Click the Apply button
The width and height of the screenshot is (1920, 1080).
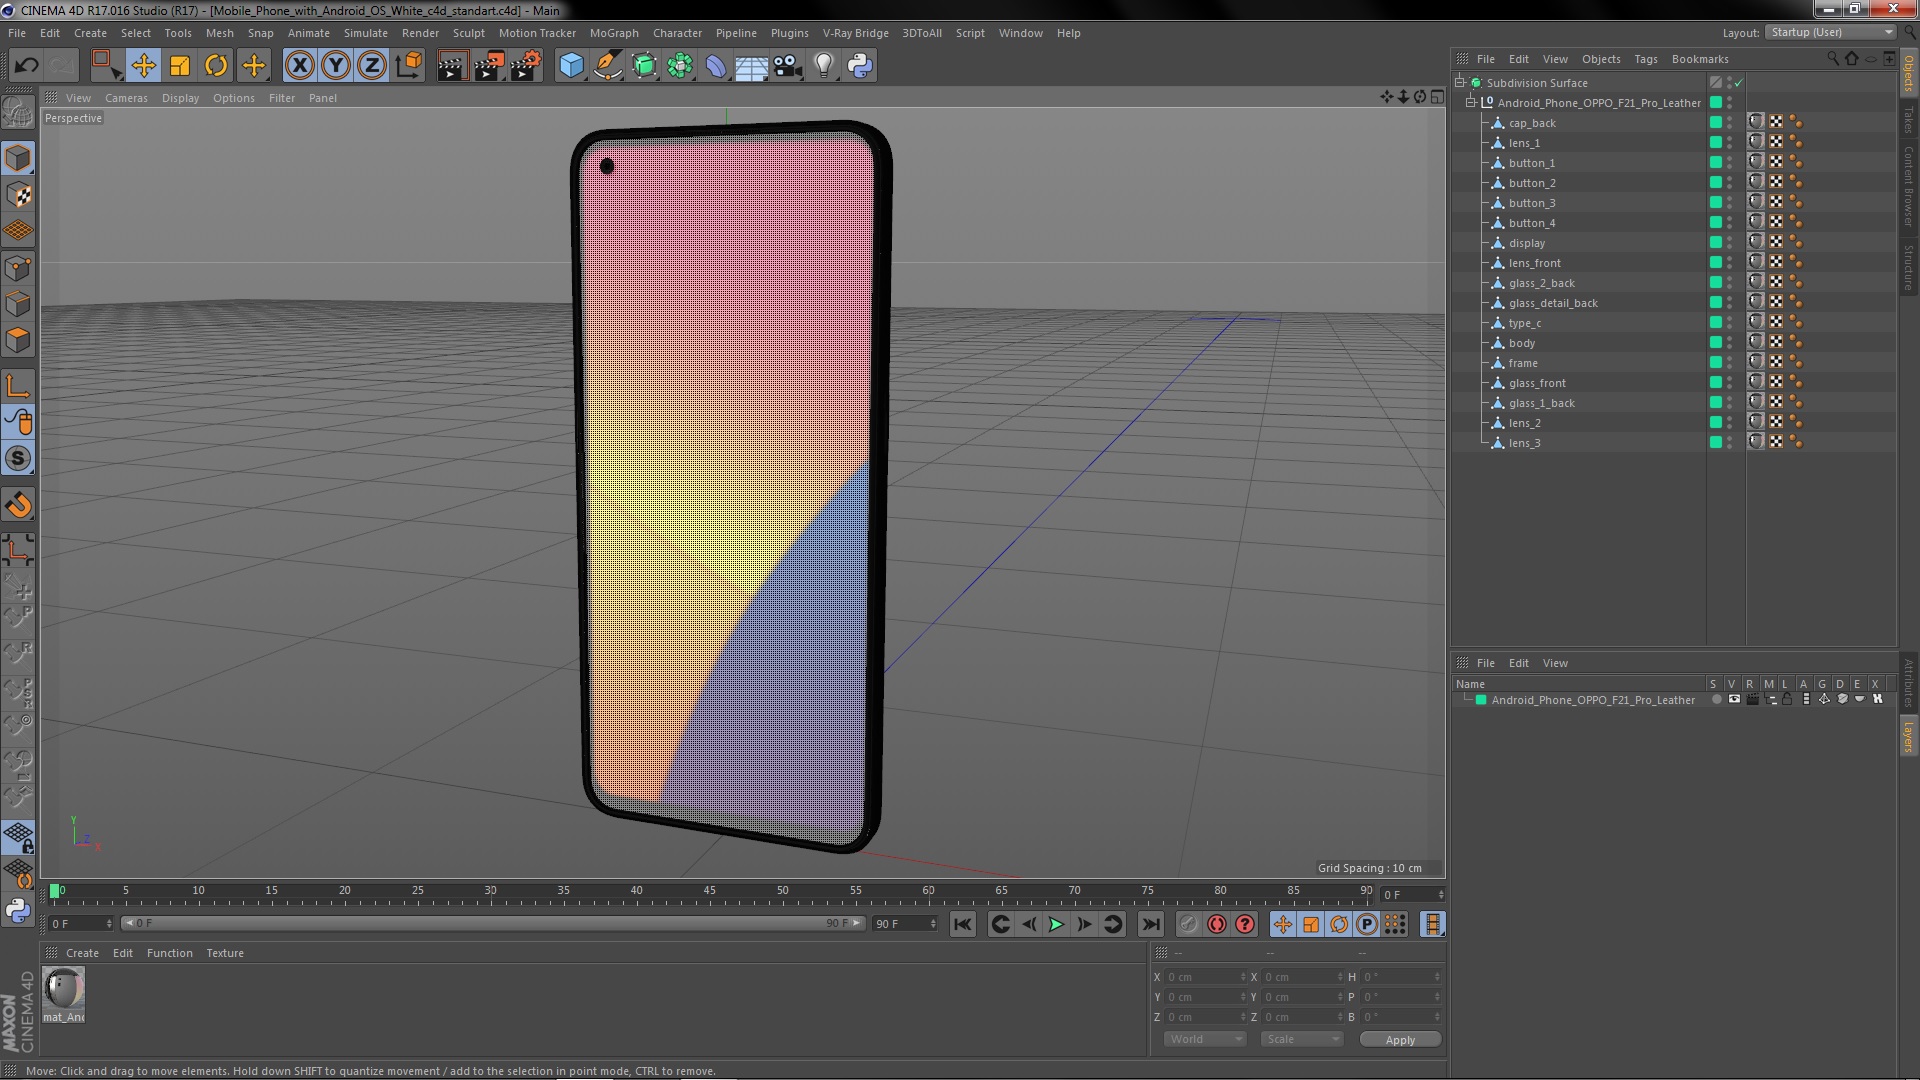coord(1400,1039)
